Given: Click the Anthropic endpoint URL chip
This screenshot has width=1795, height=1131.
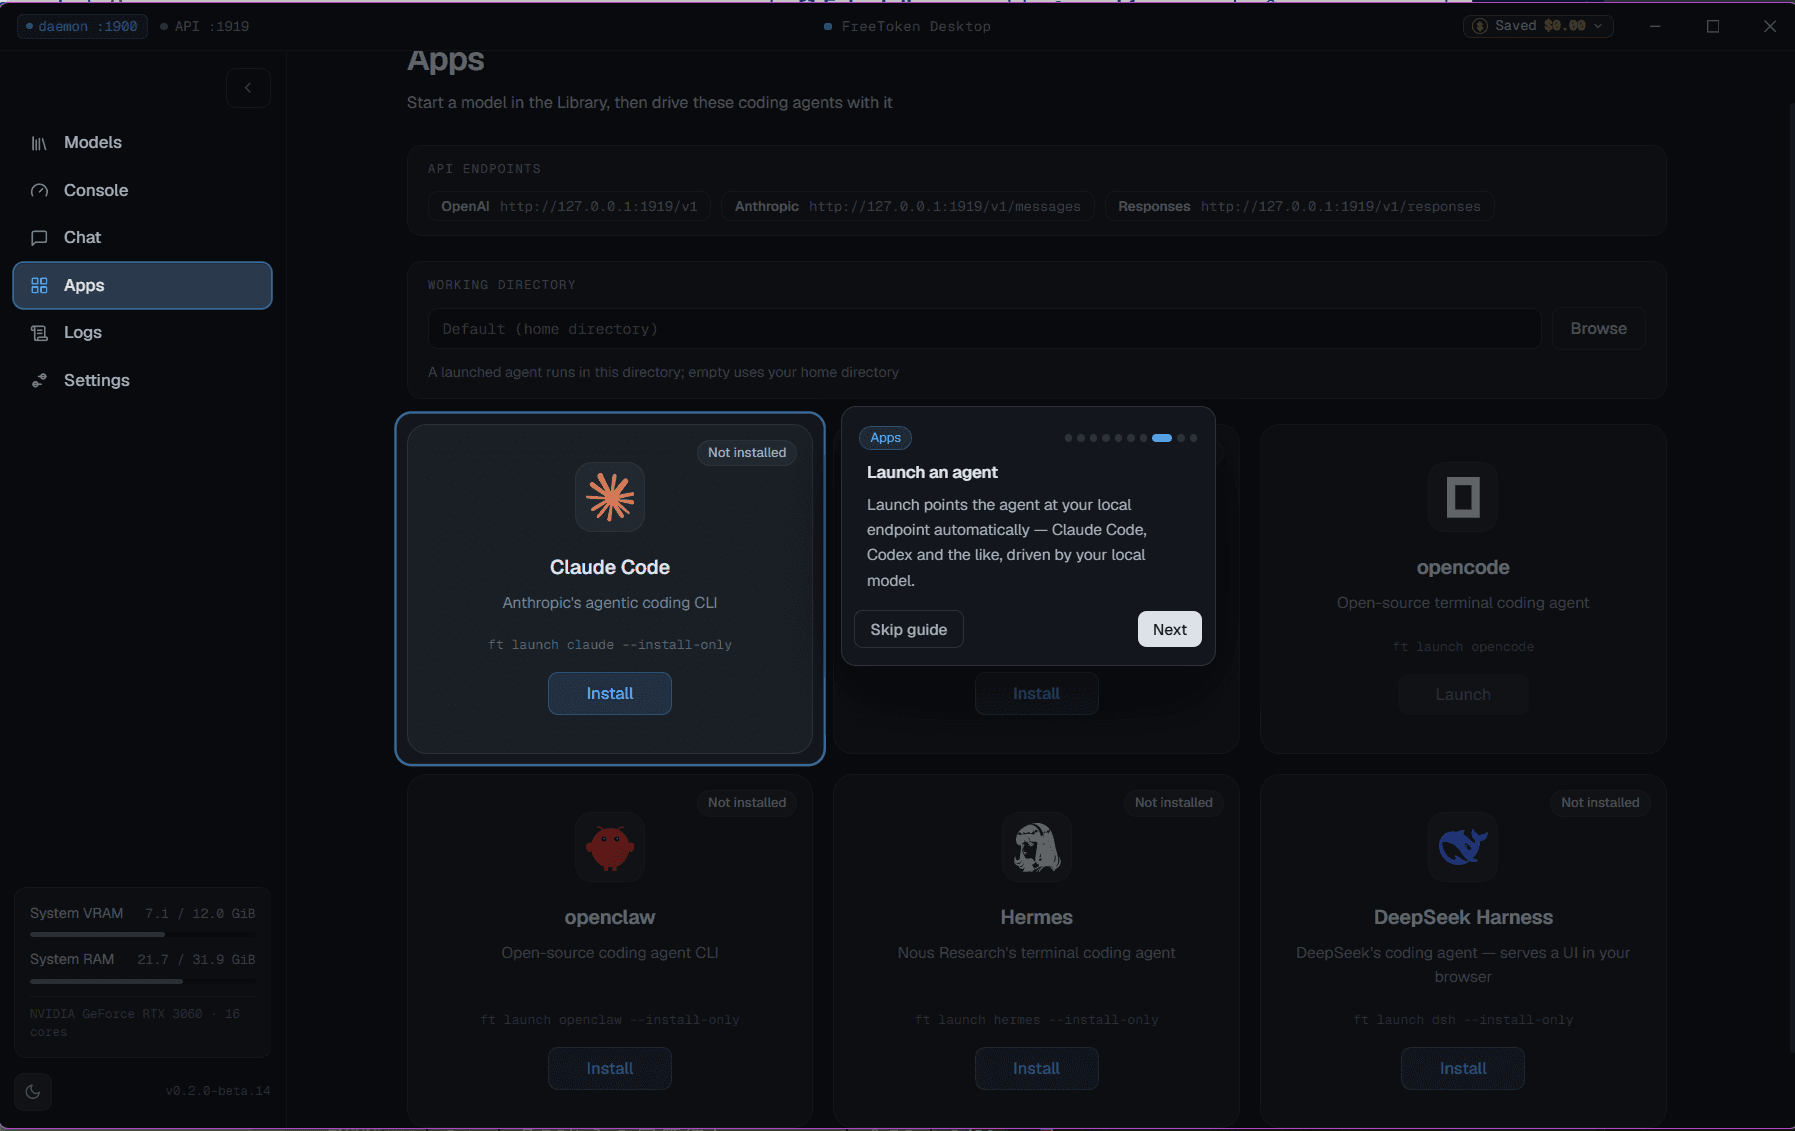Looking at the screenshot, I should tap(908, 207).
